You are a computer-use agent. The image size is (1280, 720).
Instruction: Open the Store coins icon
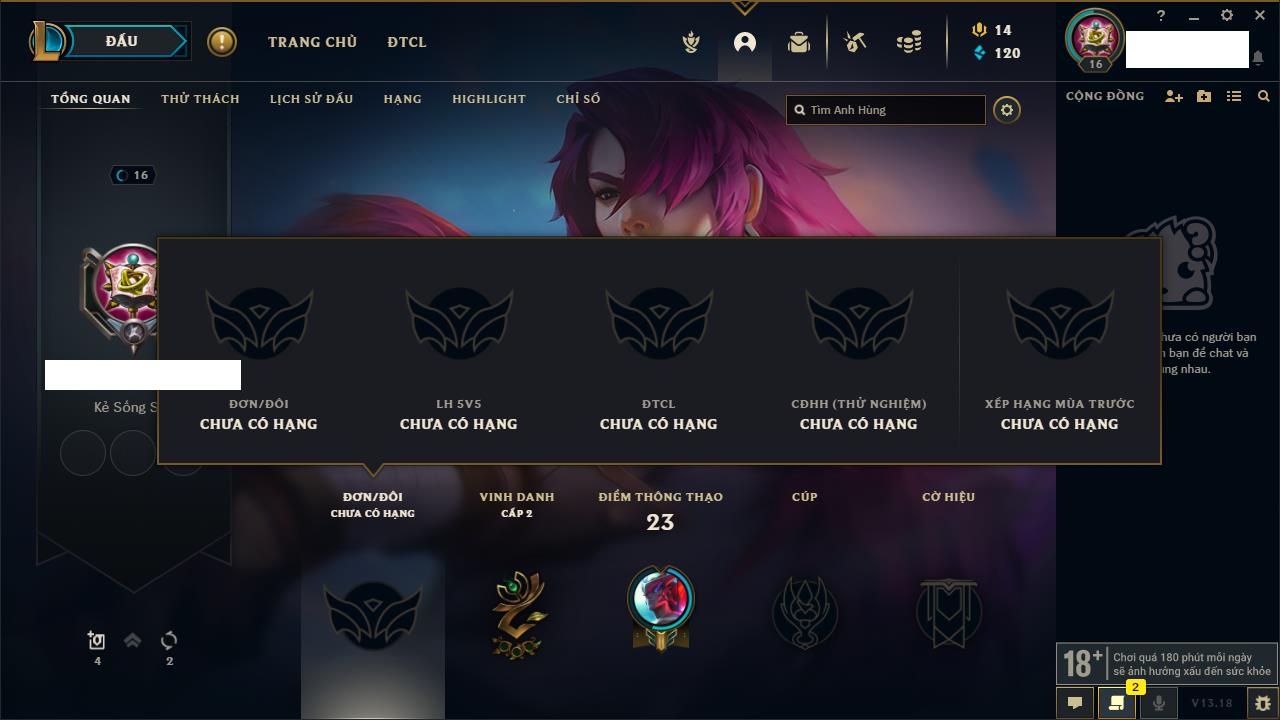909,43
